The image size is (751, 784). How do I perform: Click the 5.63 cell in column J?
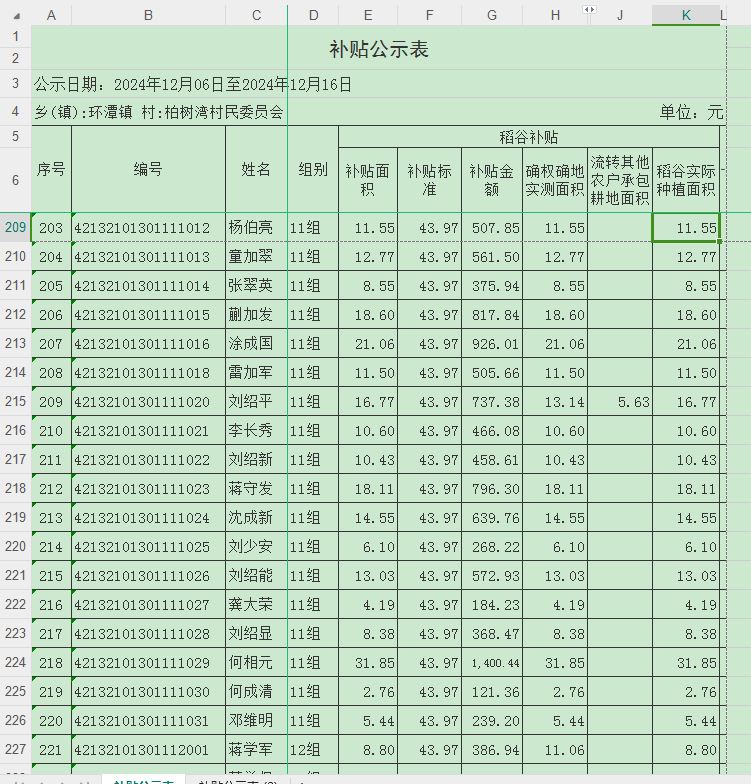620,402
